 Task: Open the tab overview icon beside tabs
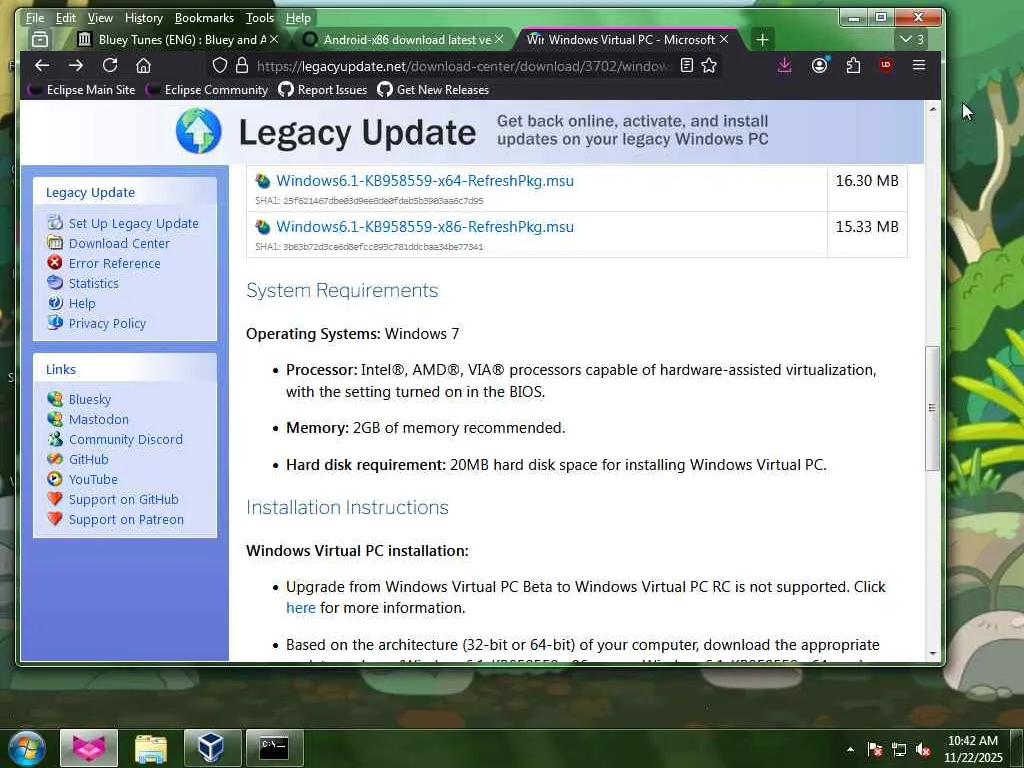40,40
